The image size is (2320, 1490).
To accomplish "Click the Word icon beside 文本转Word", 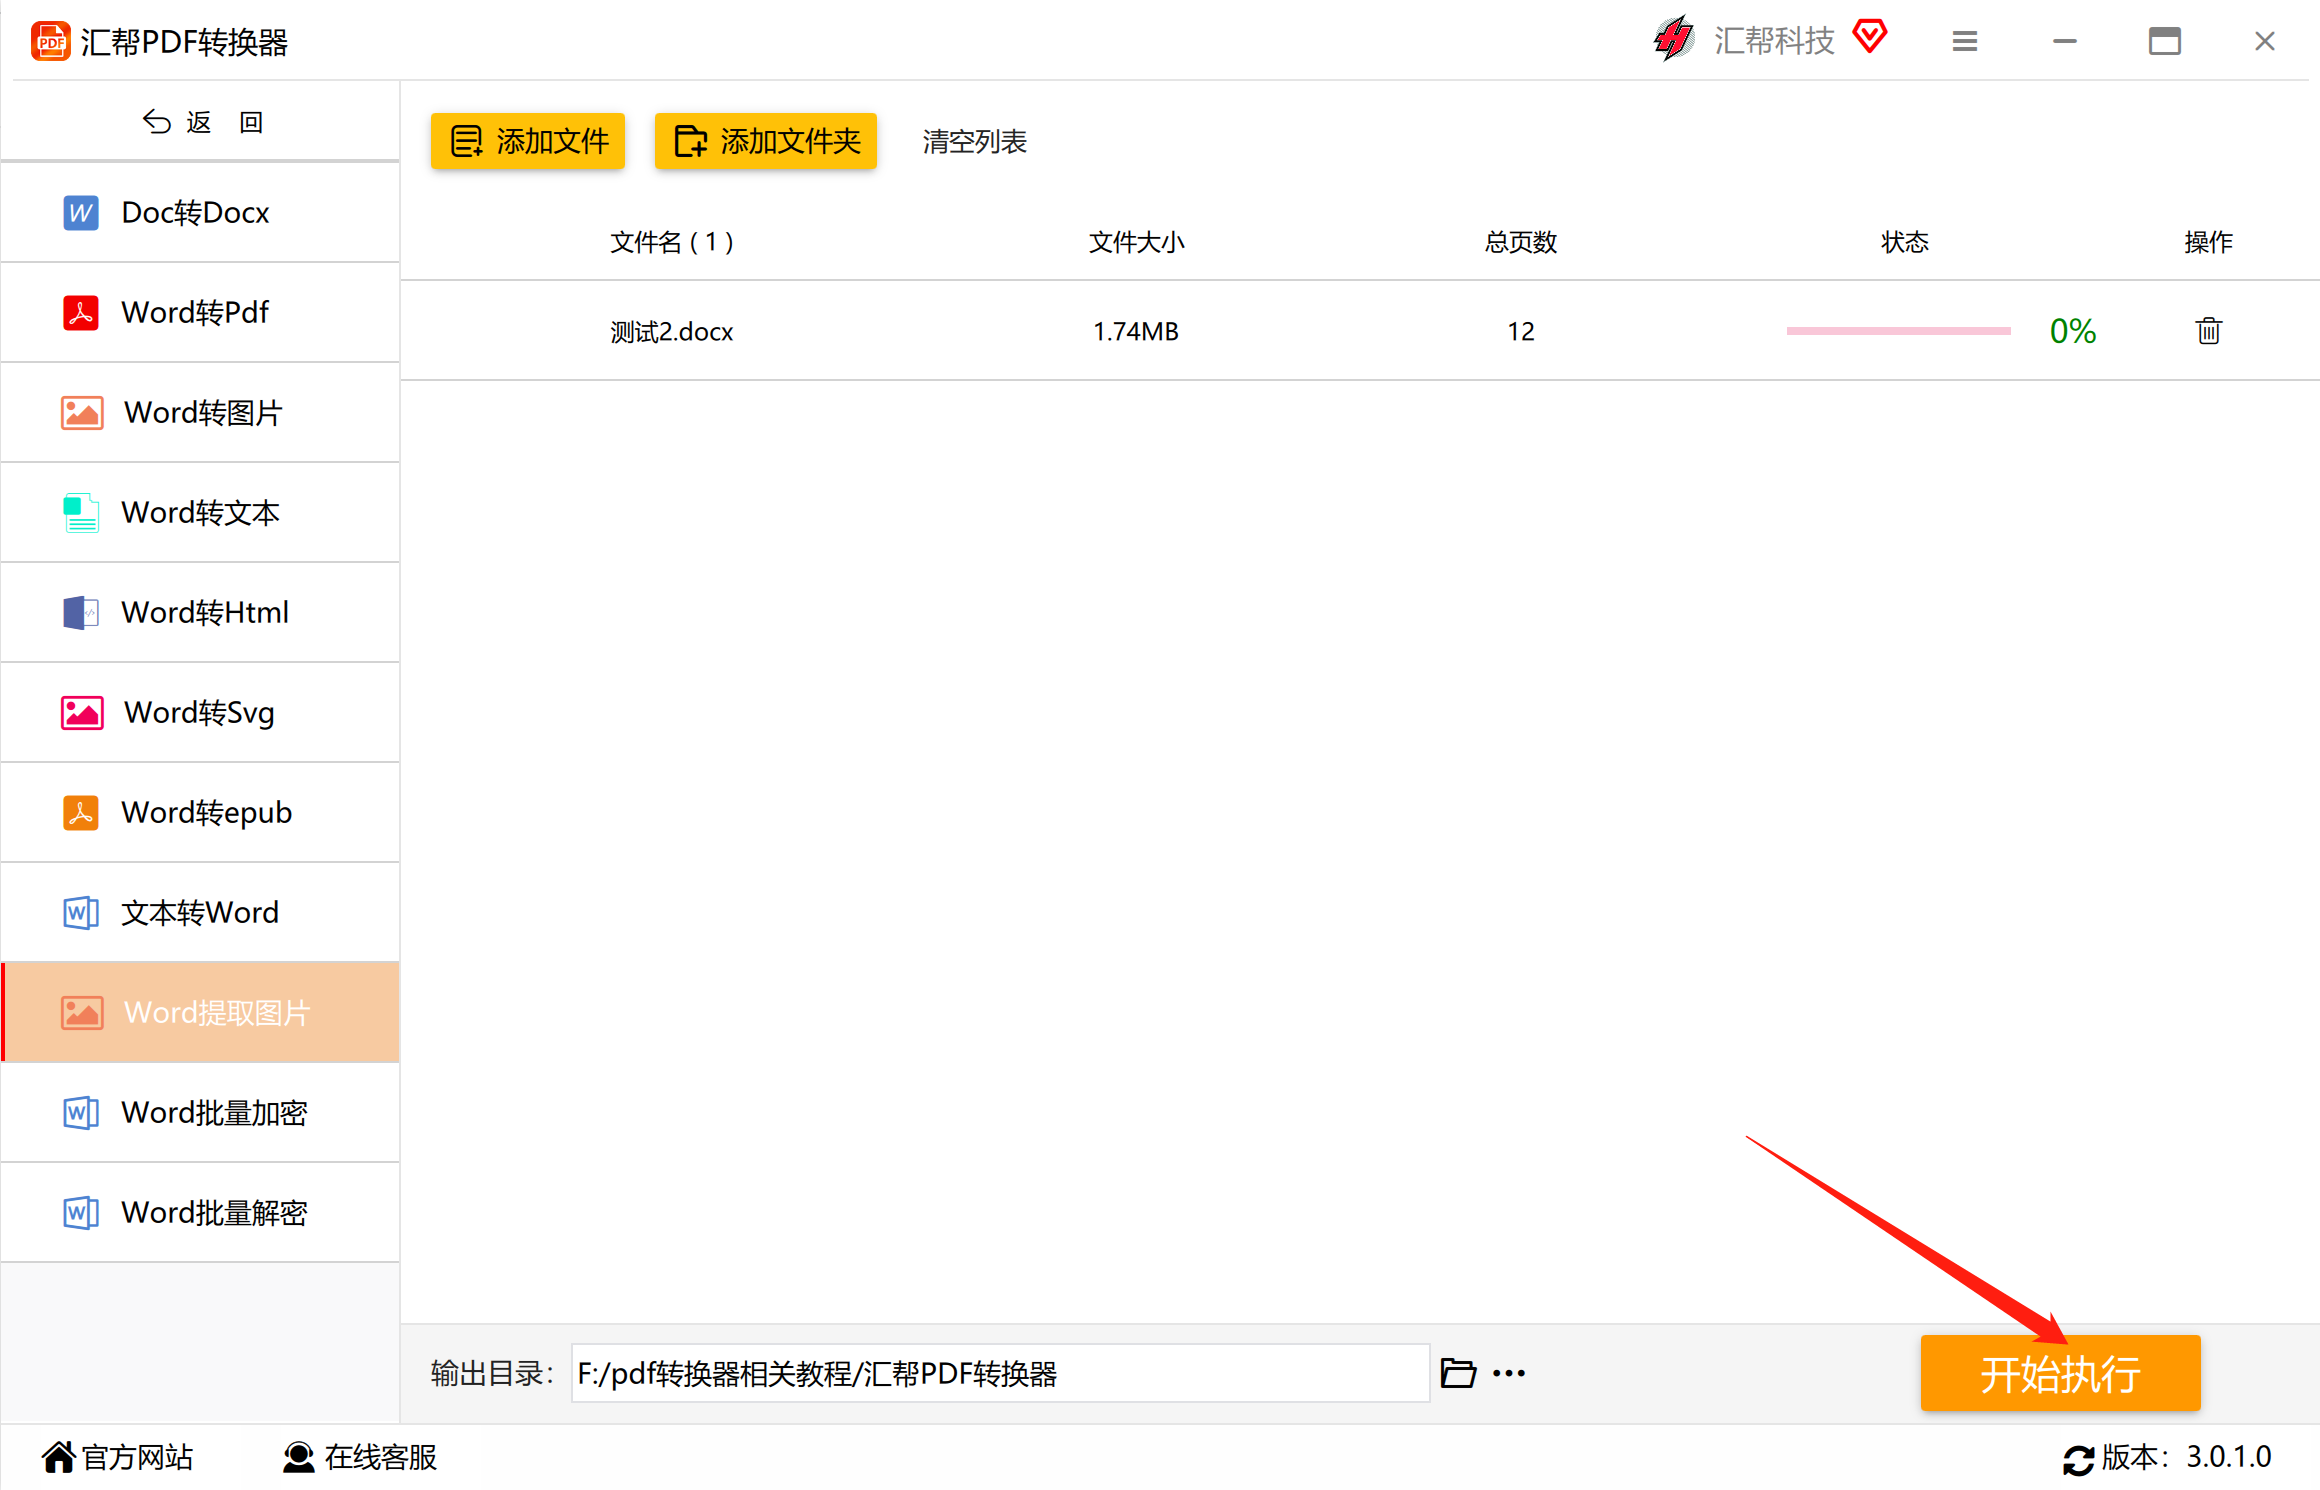I will [x=81, y=913].
